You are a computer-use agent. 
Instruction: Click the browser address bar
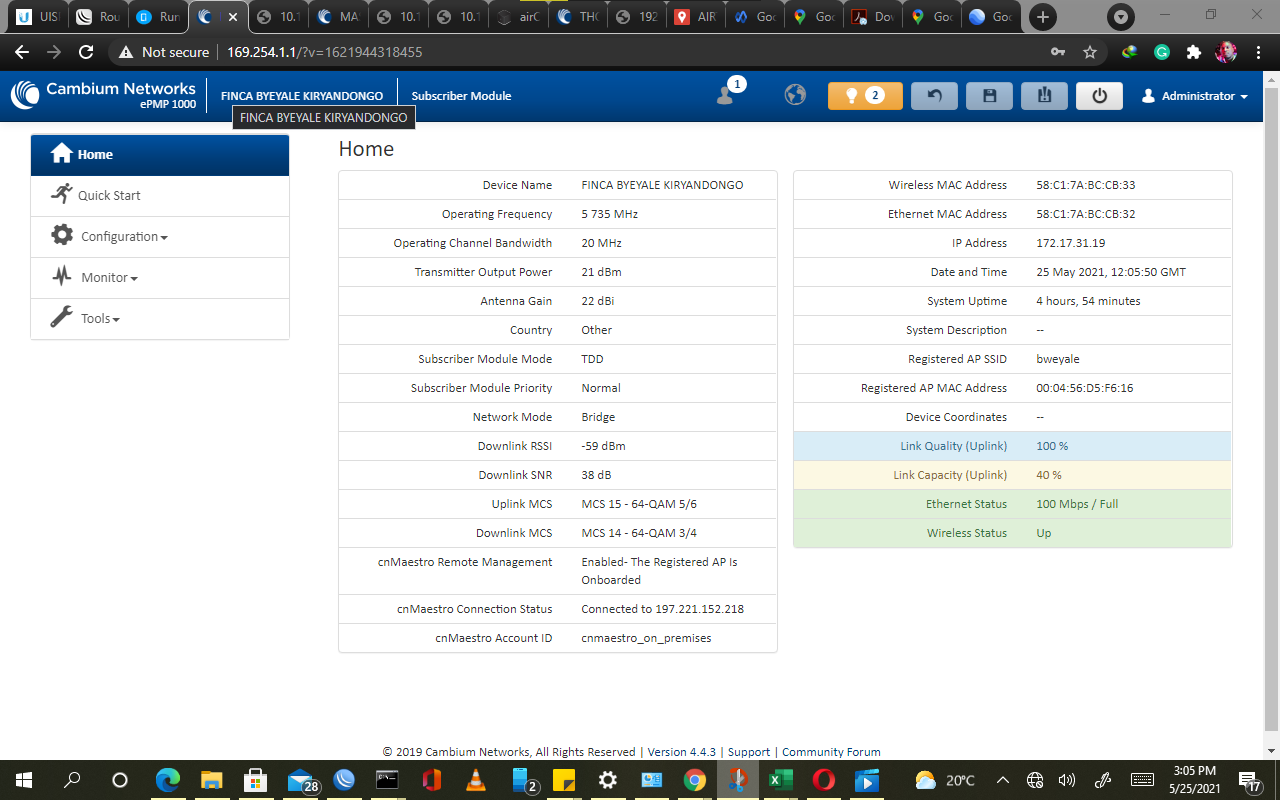tap(600, 52)
